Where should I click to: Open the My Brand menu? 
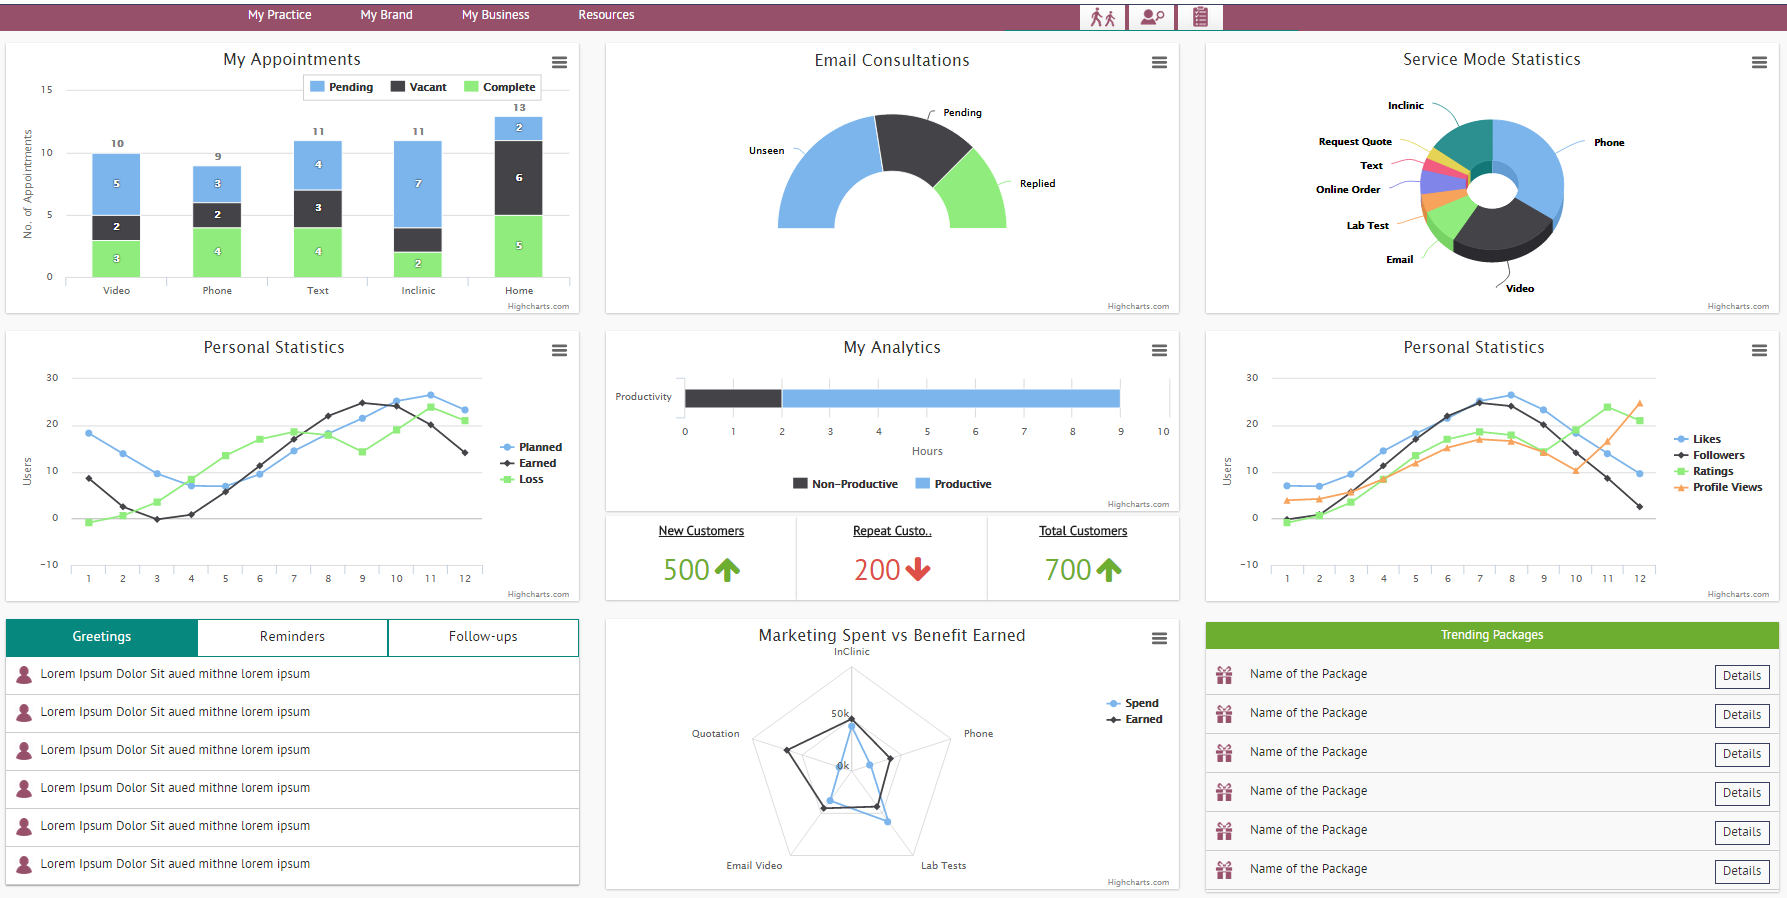387,15
